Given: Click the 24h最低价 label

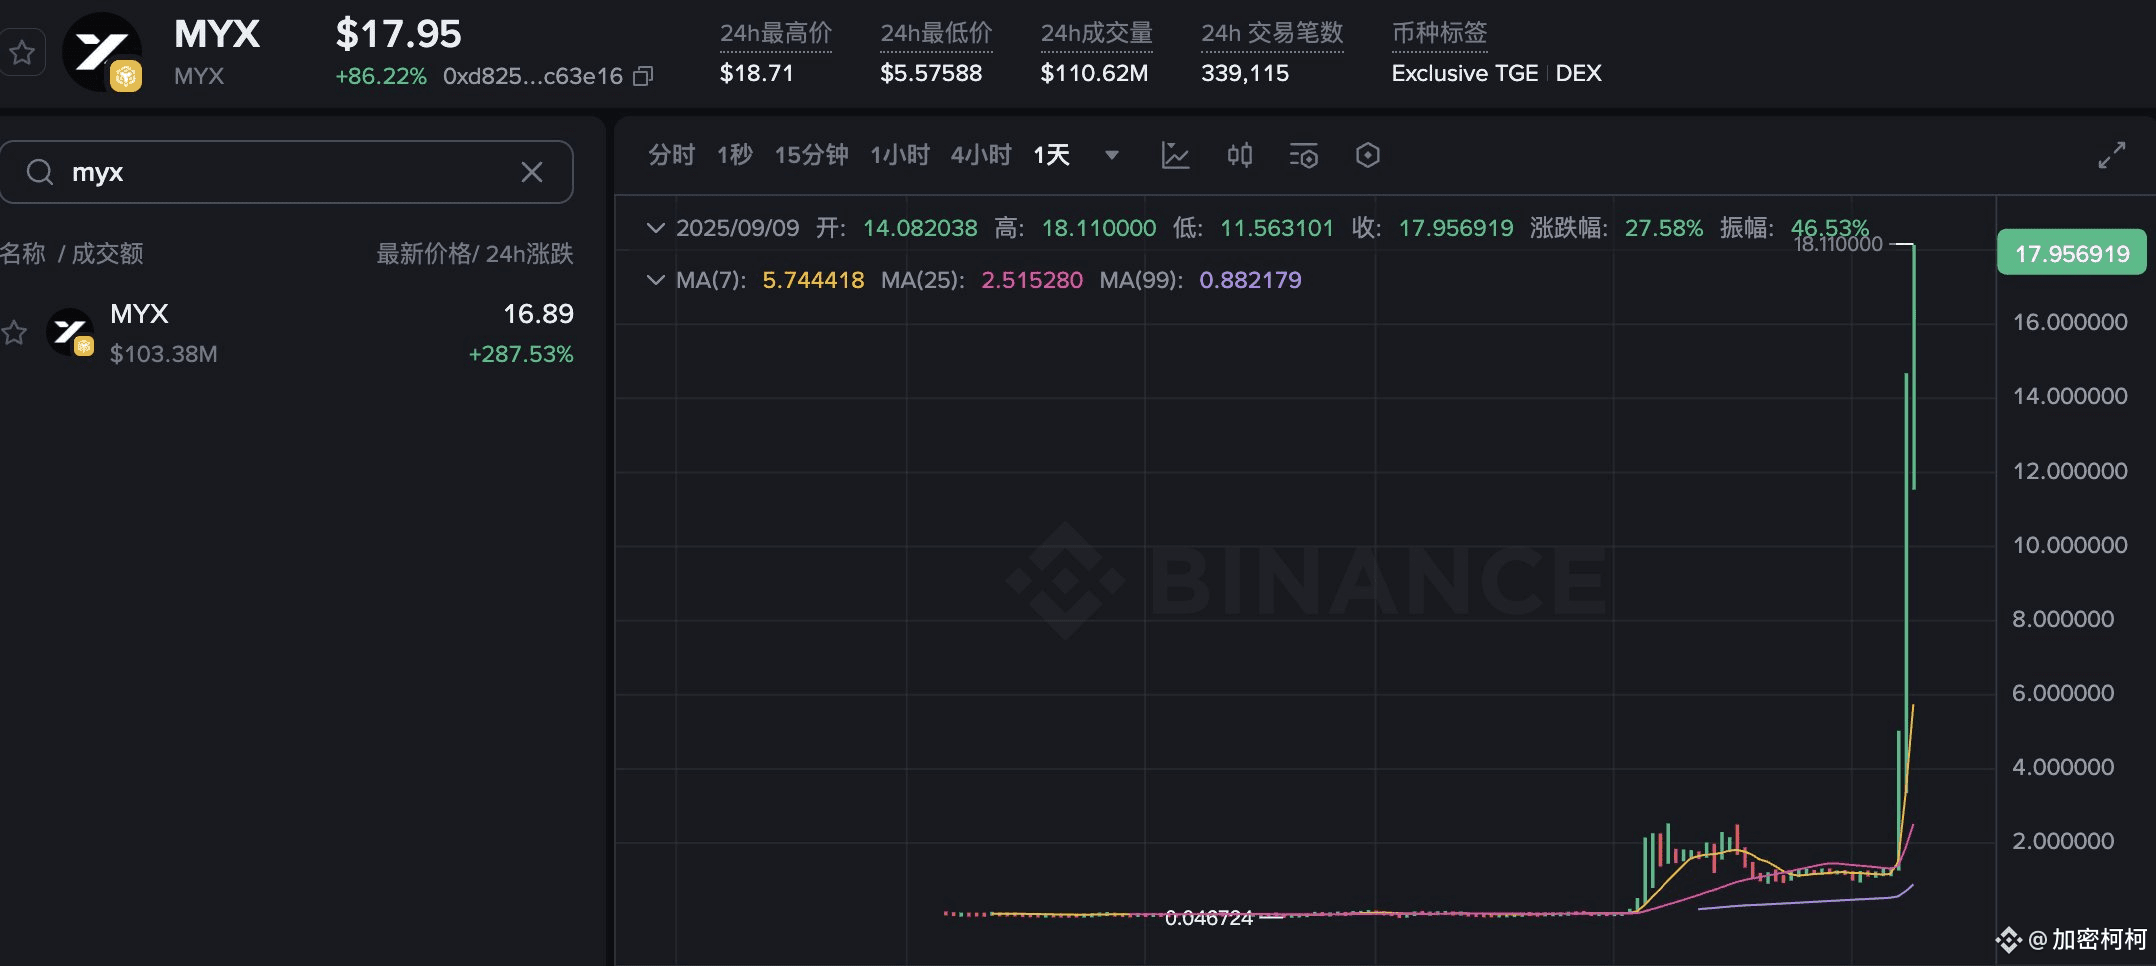Looking at the screenshot, I should [x=936, y=33].
